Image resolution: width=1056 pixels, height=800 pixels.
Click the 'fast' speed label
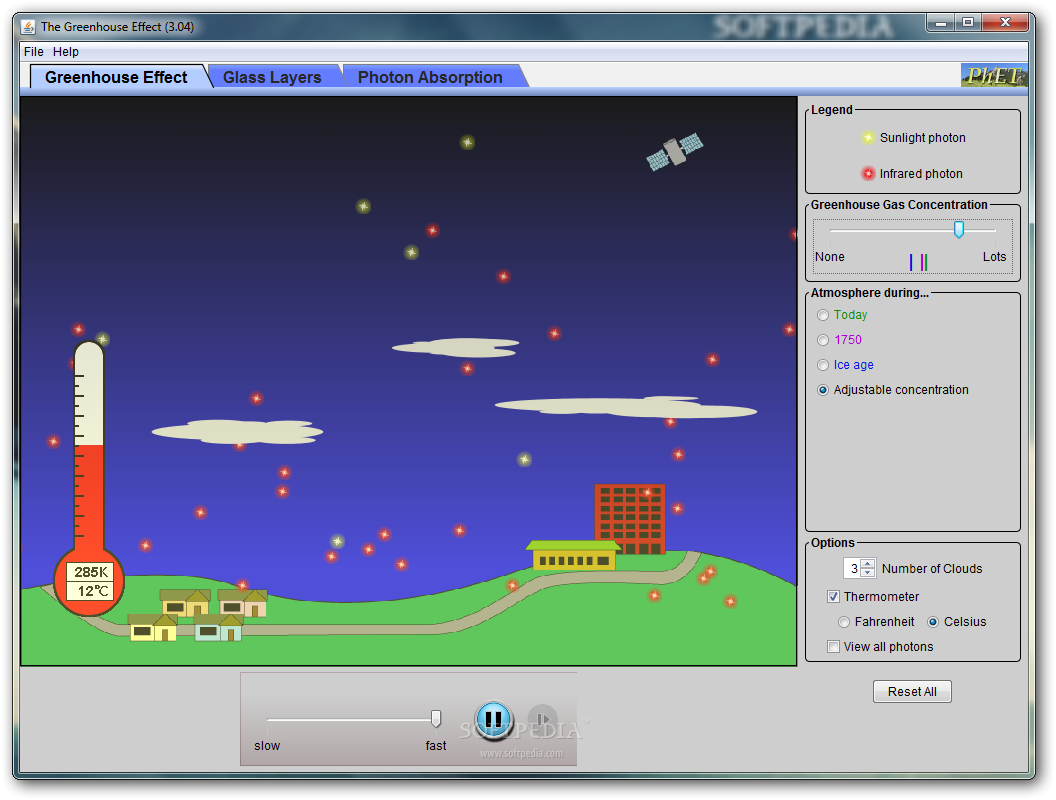(436, 745)
